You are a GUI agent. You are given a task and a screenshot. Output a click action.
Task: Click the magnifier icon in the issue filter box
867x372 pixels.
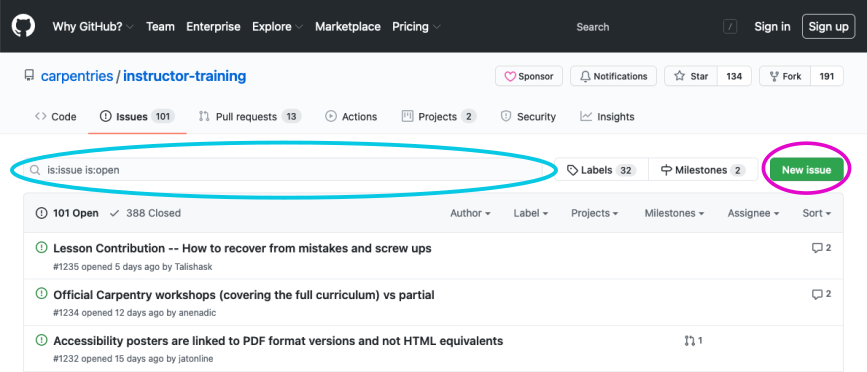pyautogui.click(x=35, y=170)
